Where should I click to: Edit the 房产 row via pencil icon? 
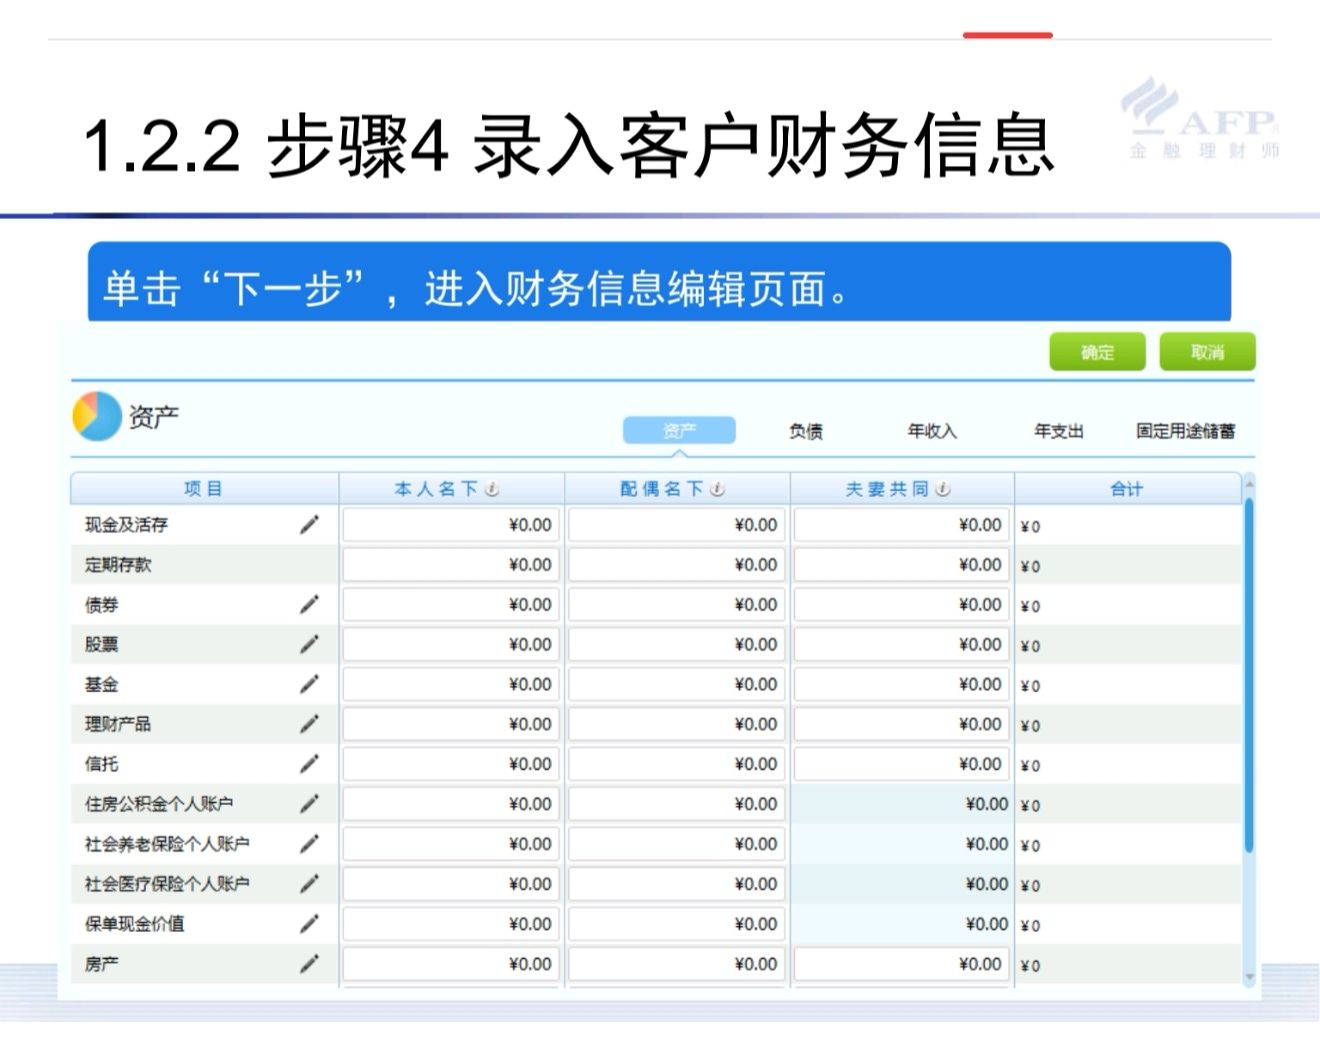pyautogui.click(x=310, y=964)
